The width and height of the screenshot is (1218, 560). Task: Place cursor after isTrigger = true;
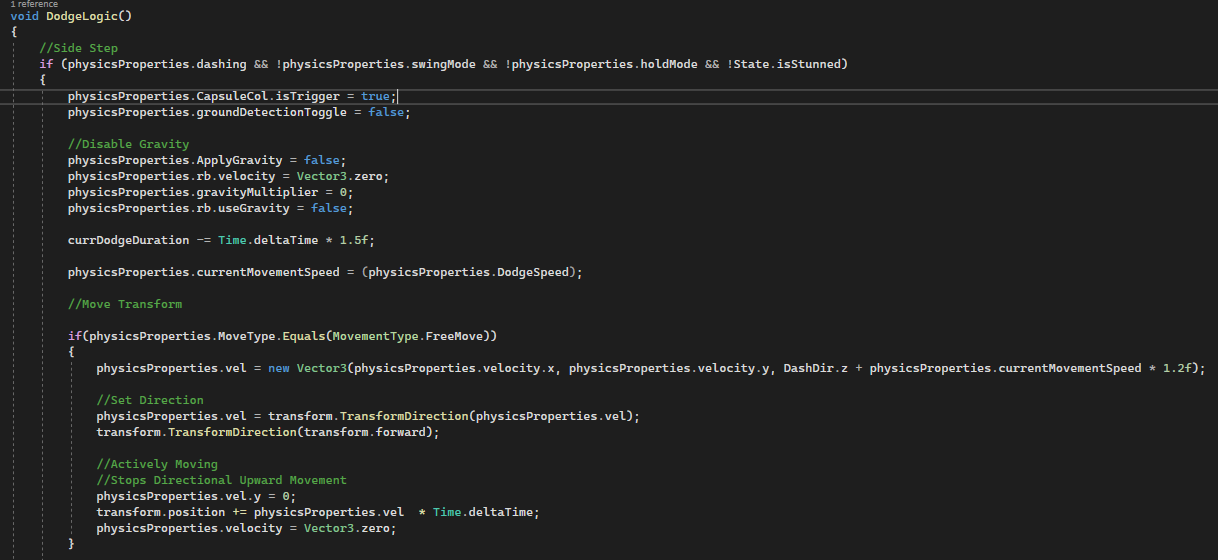398,96
